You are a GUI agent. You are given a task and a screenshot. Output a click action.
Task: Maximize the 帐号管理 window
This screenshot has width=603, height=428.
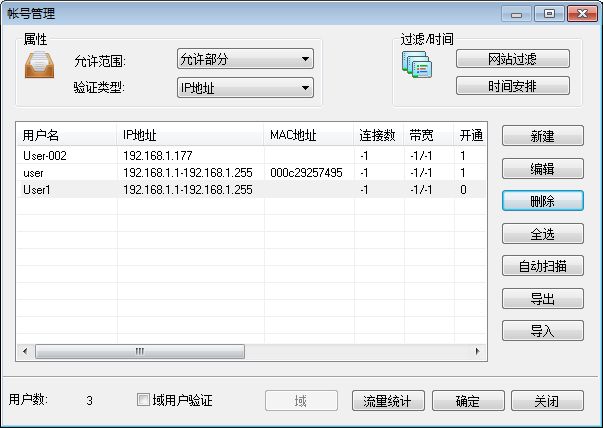549,14
